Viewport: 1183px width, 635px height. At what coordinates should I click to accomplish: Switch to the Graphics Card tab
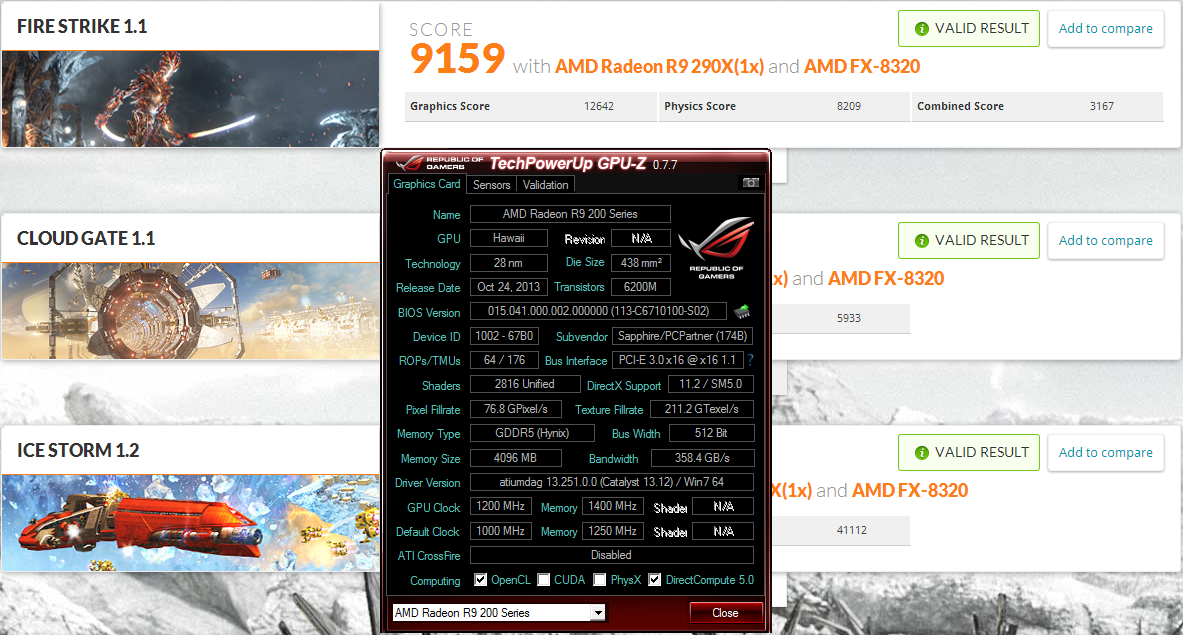pos(426,183)
